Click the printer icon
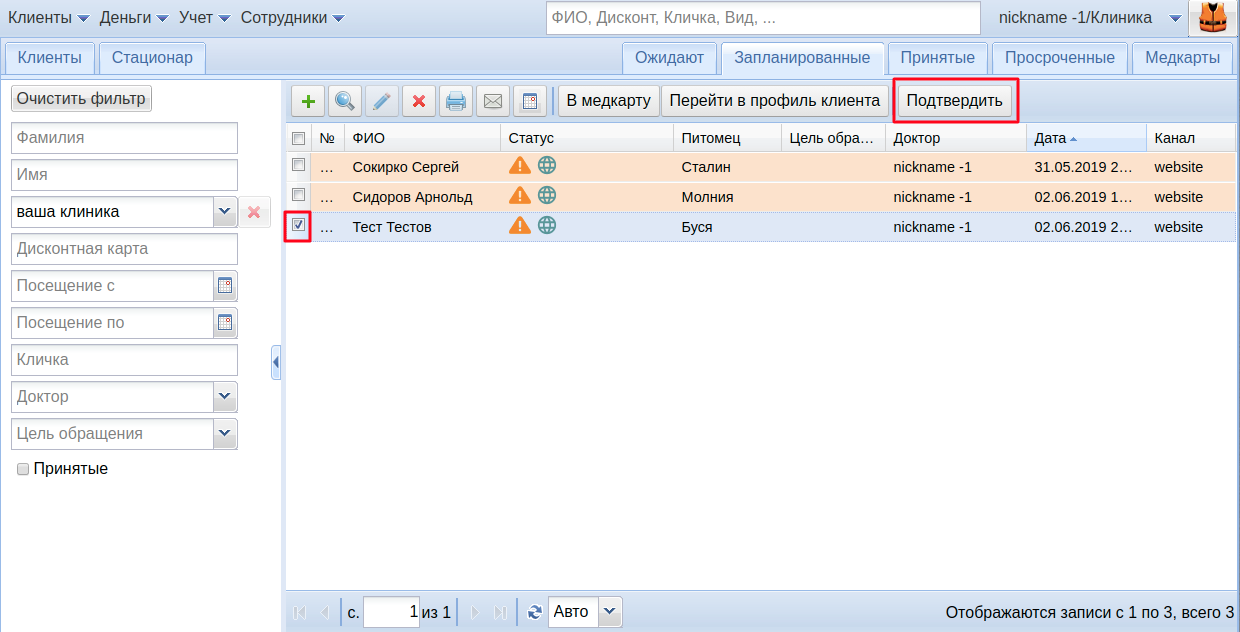The width and height of the screenshot is (1240, 632). (x=456, y=101)
